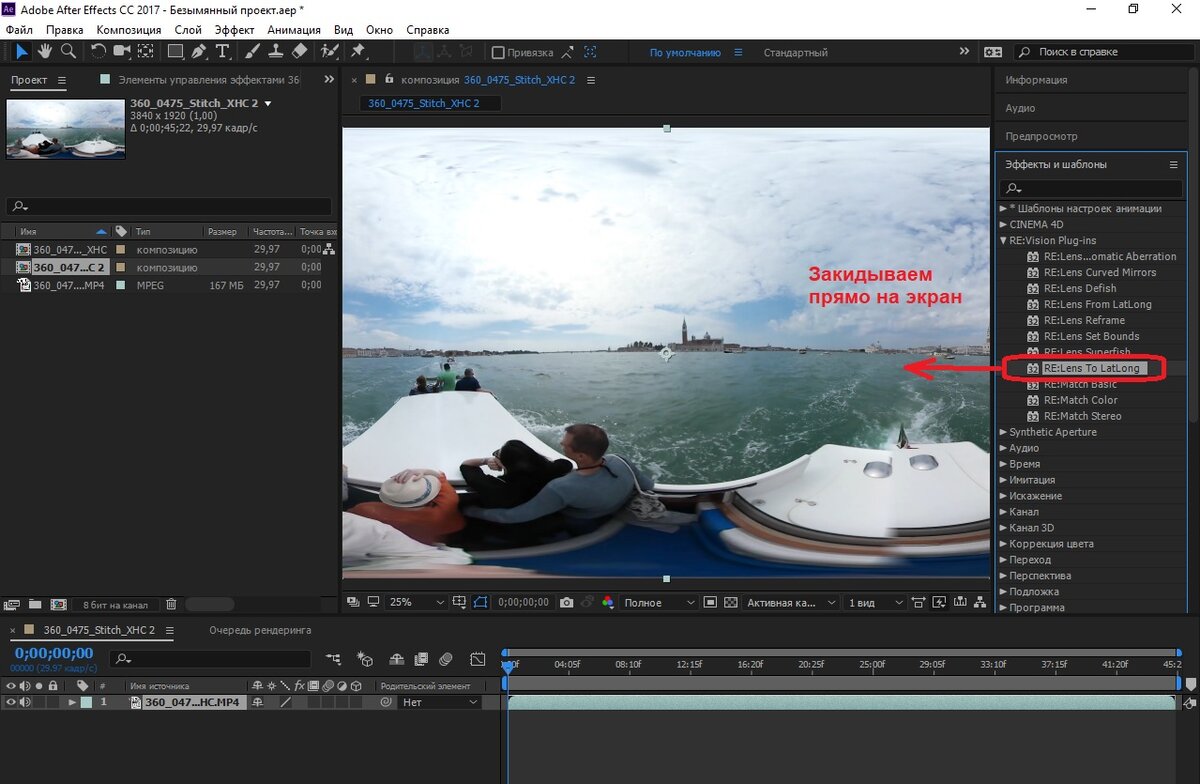Enable the Привязка snapping checkbox
Screen dimensions: 1200x784
(498, 52)
